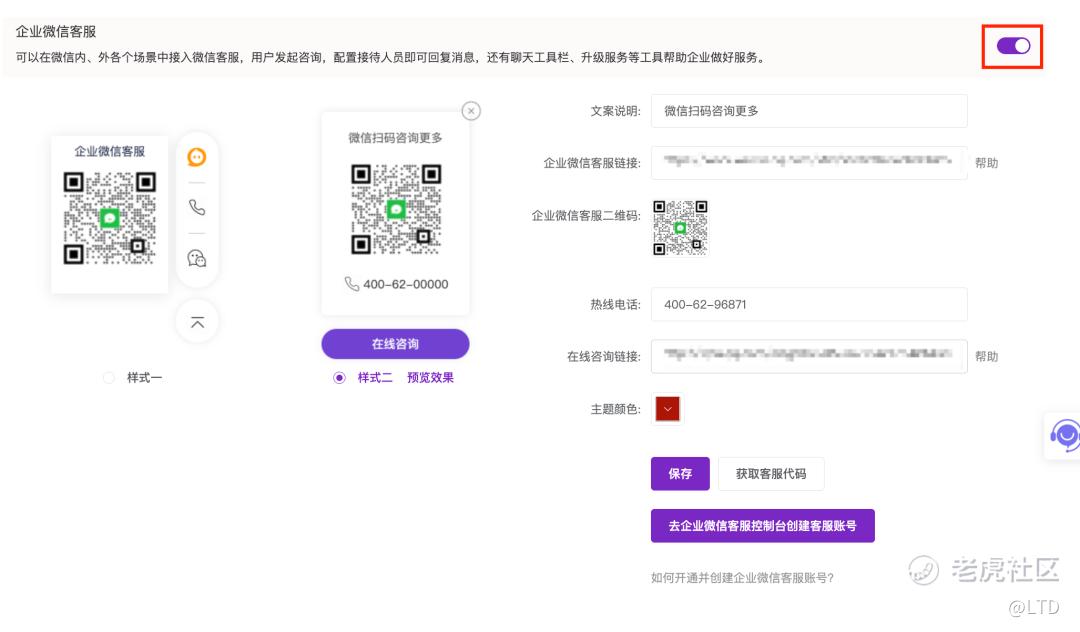Click the 企业微信客服链接 input field
The width and height of the screenshot is (1080, 632).
[x=809, y=162]
